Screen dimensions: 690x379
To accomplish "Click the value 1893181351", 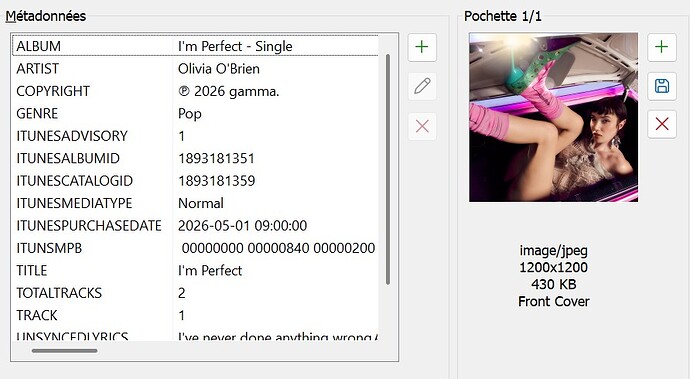I will click(x=216, y=158).
